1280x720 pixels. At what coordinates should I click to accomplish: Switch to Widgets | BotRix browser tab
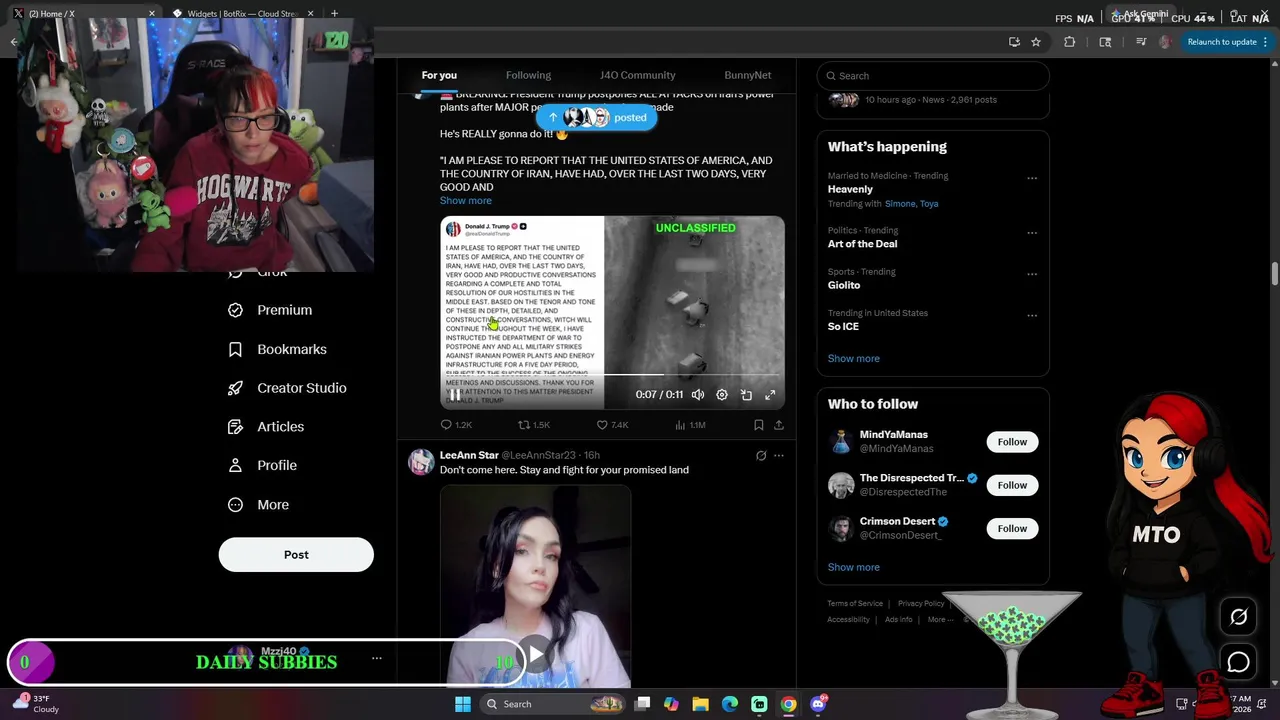tap(242, 14)
